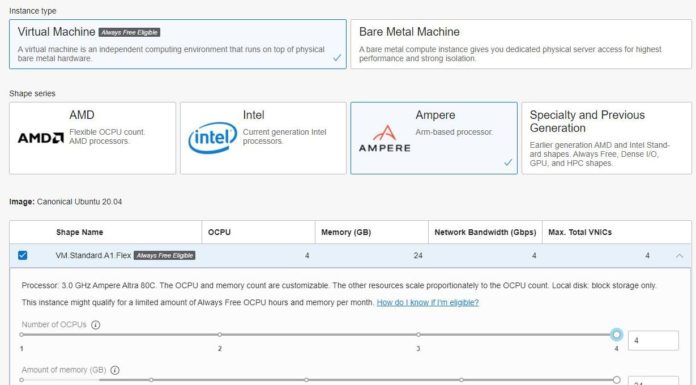Click the memory slider handle at maximum

[x=616, y=380]
